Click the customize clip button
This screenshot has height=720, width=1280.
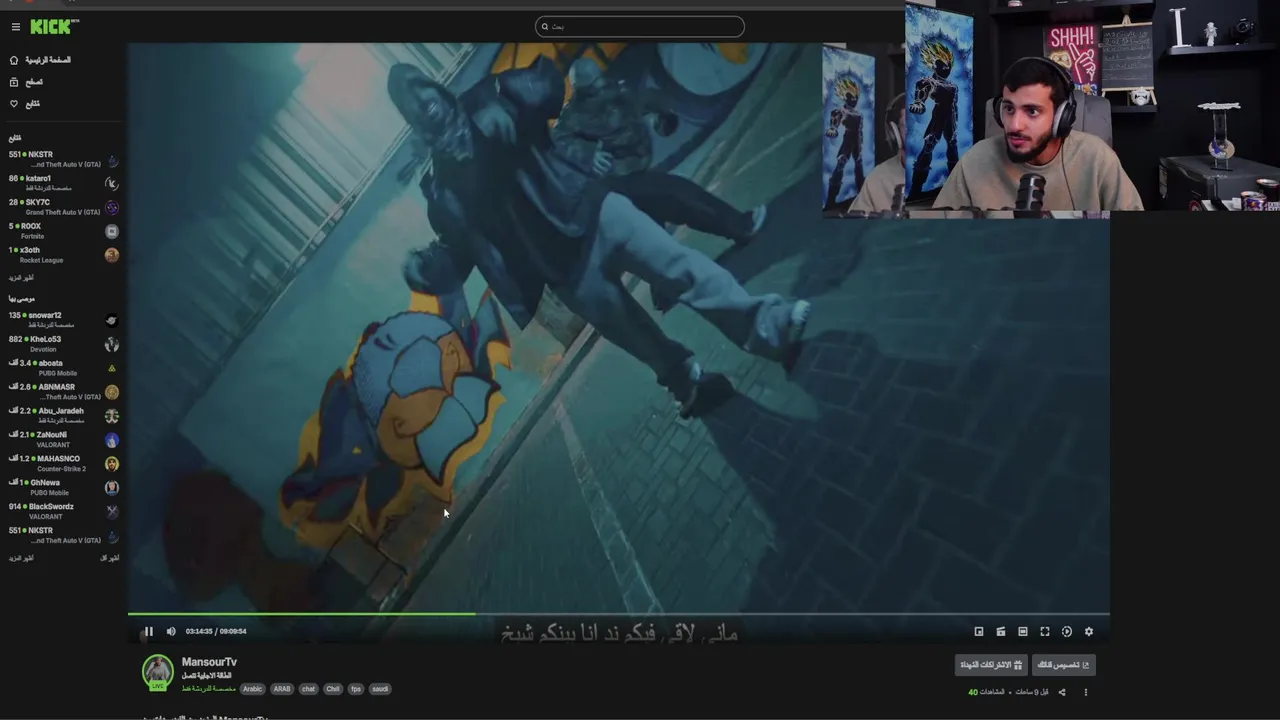click(x=1063, y=665)
